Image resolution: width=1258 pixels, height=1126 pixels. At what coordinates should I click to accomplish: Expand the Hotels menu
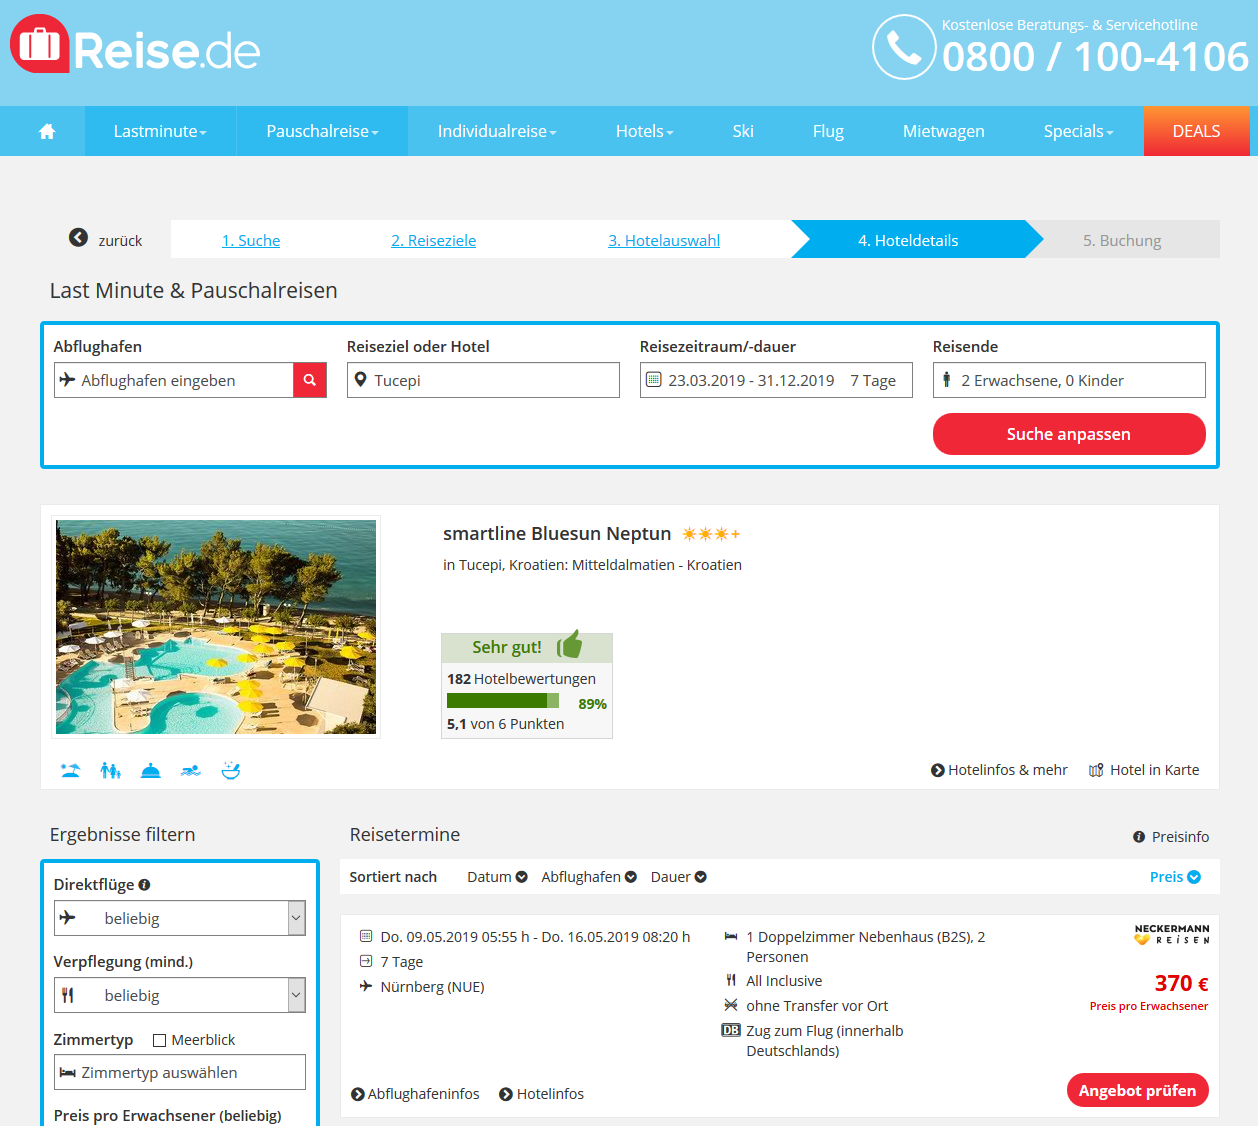tap(644, 131)
